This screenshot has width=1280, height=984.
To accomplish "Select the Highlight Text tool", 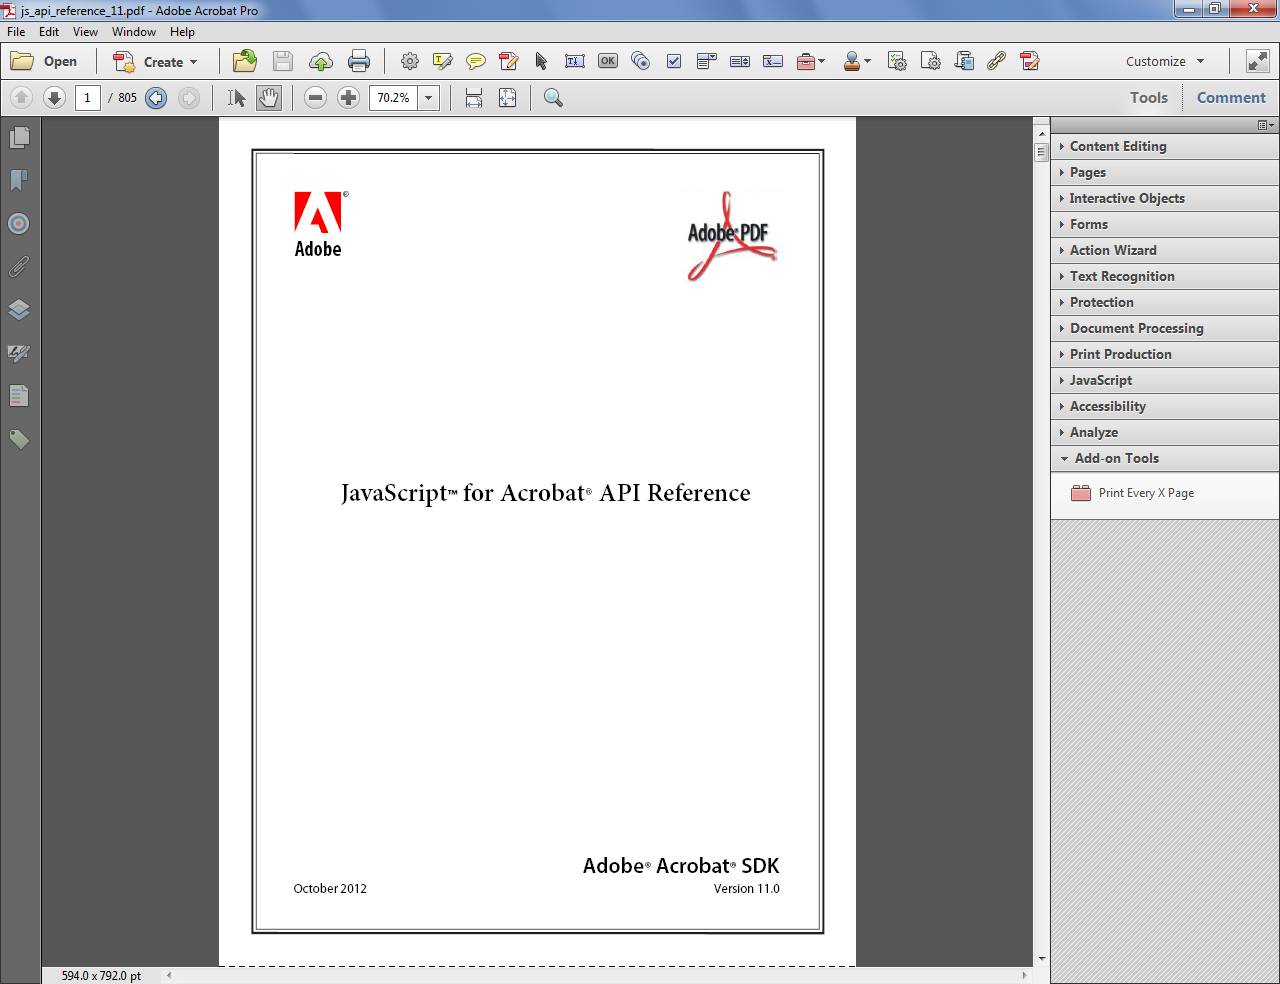I will coord(443,61).
